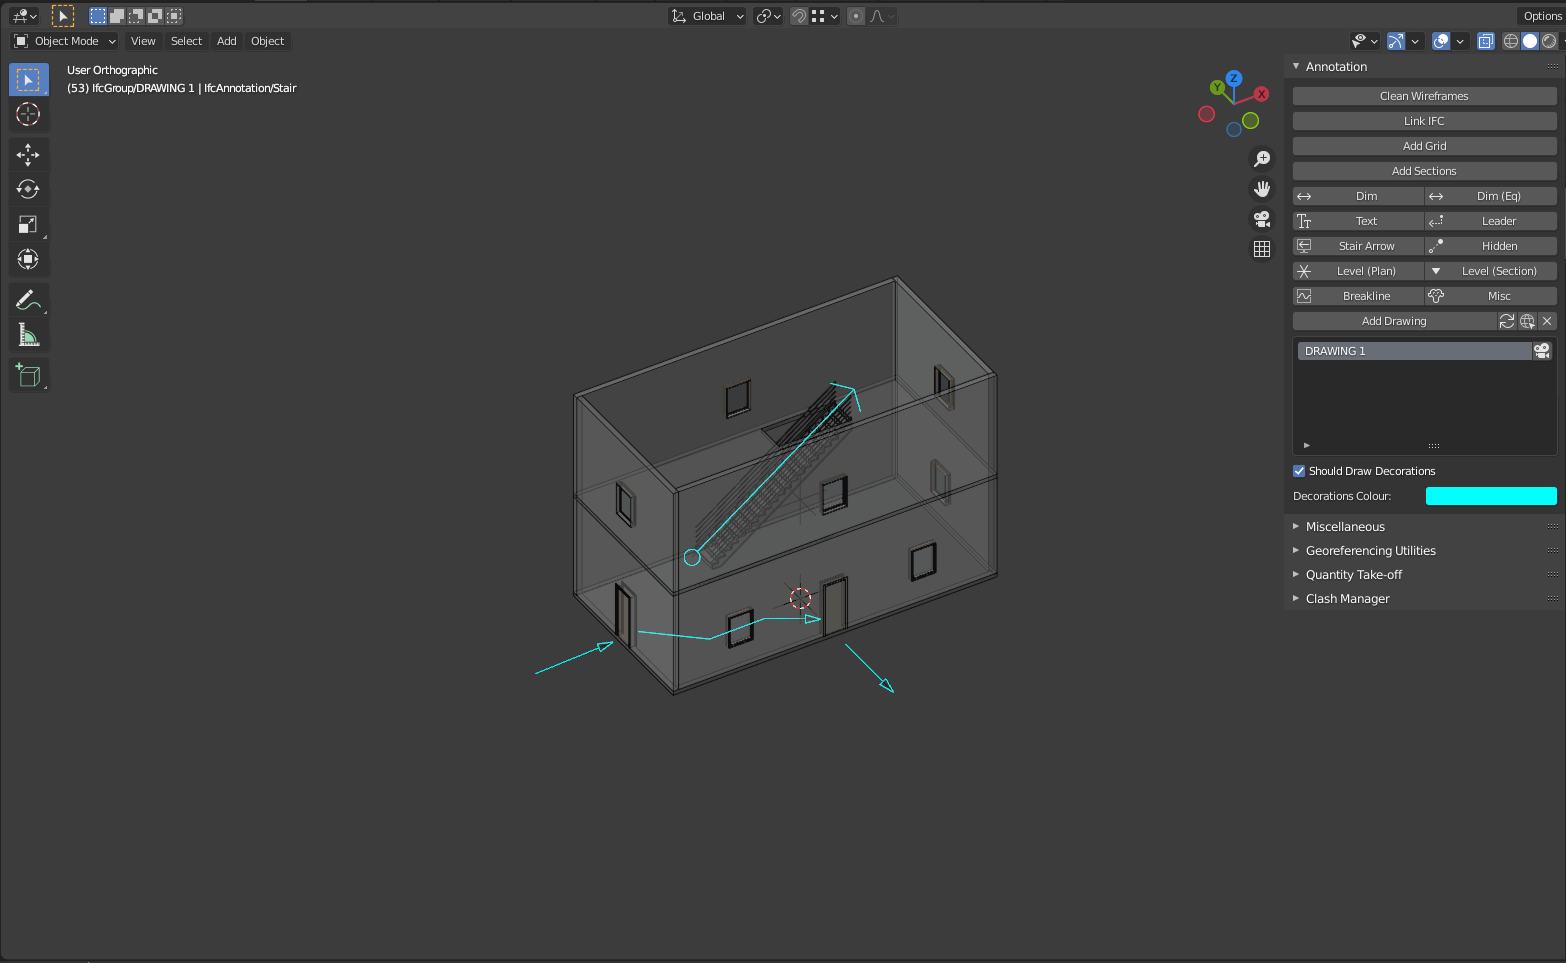The height and width of the screenshot is (963, 1566).
Task: Open the pivot point dropdown
Action: [768, 16]
